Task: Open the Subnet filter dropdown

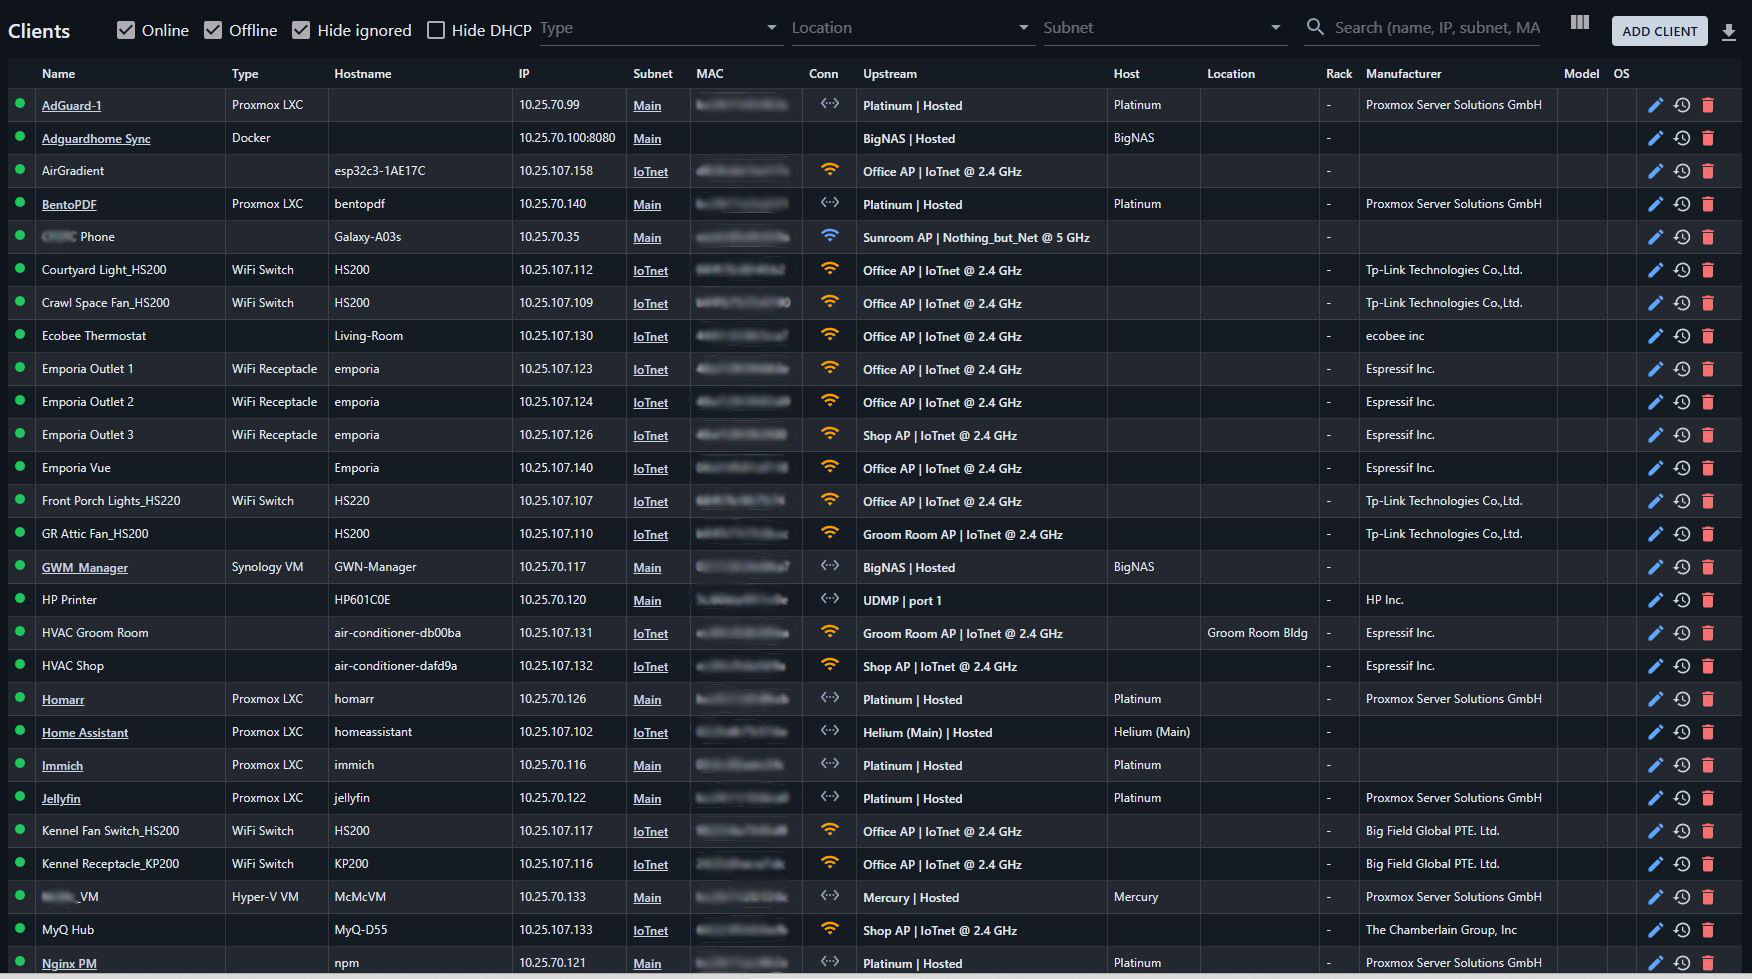Action: (1162, 28)
